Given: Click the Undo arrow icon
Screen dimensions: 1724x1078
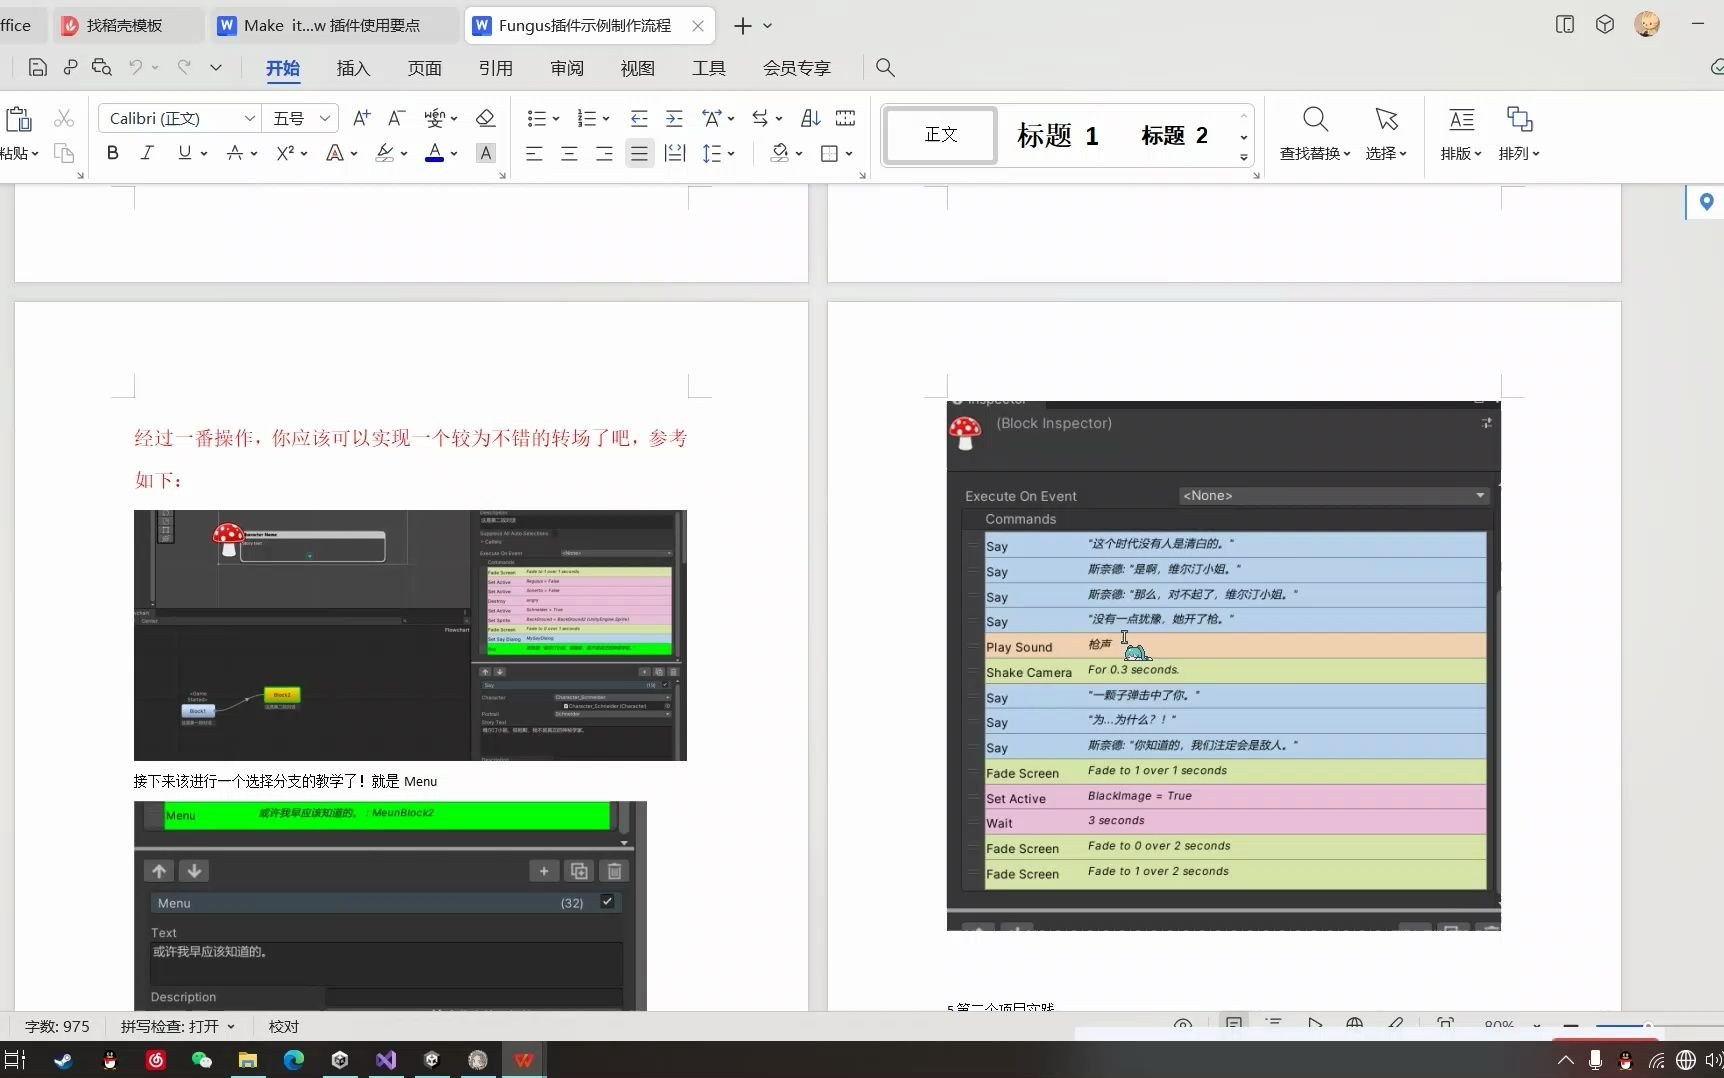Looking at the screenshot, I should [x=135, y=67].
